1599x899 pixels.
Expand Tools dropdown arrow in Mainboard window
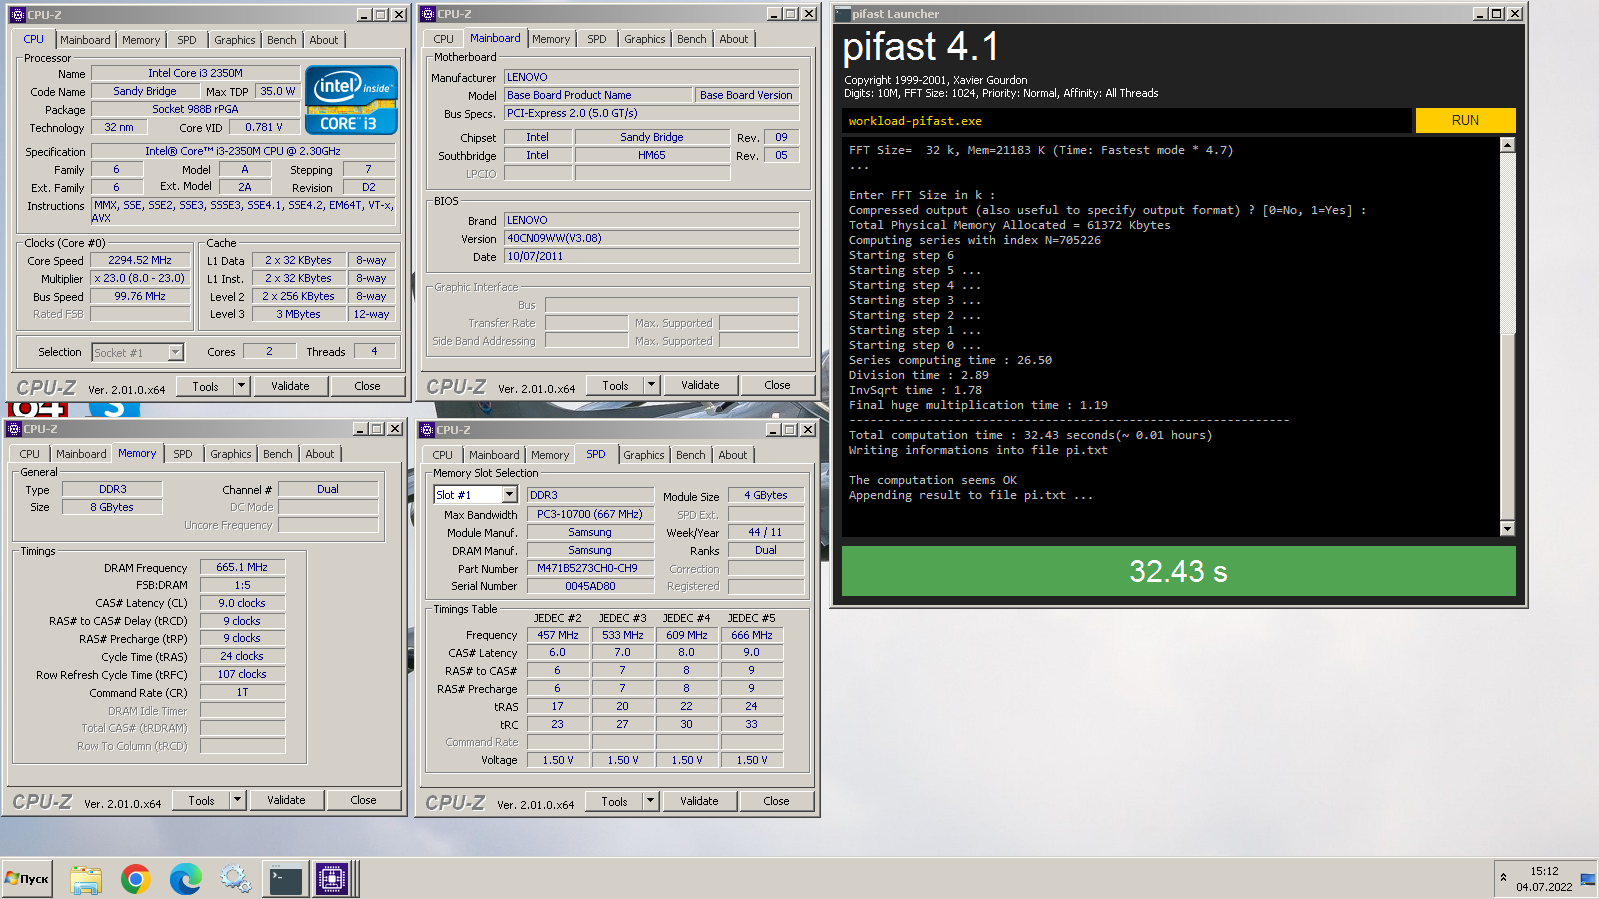[651, 385]
